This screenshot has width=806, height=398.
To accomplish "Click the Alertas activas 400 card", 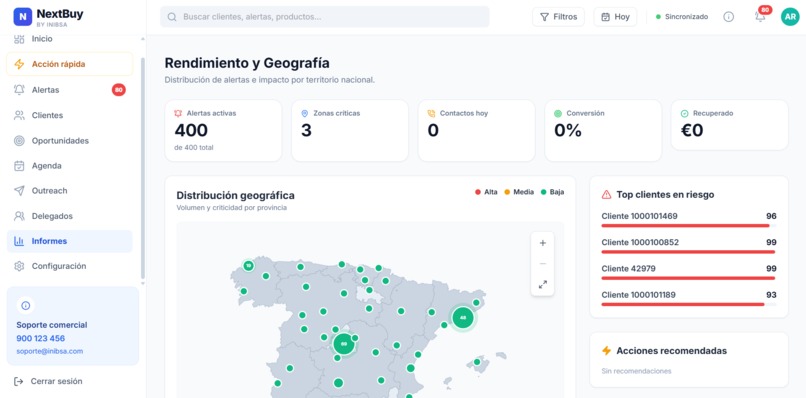I will pos(223,131).
